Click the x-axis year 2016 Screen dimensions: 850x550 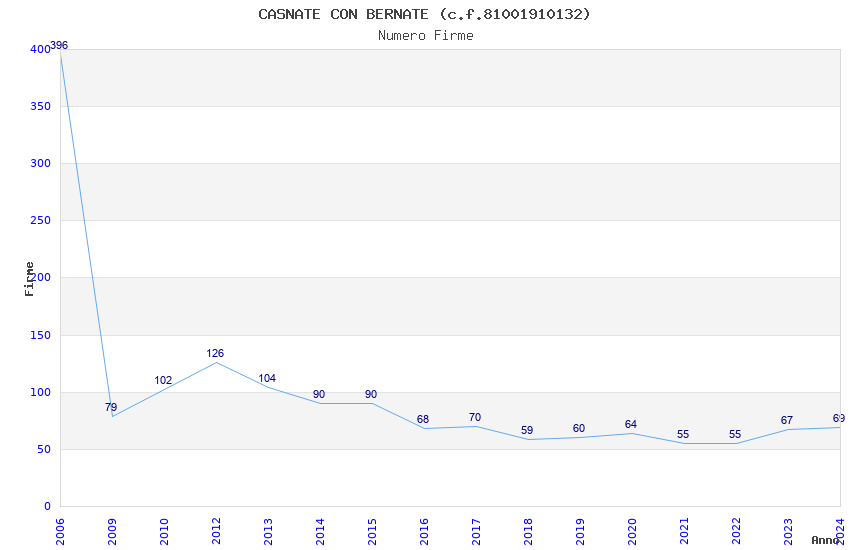point(424,532)
